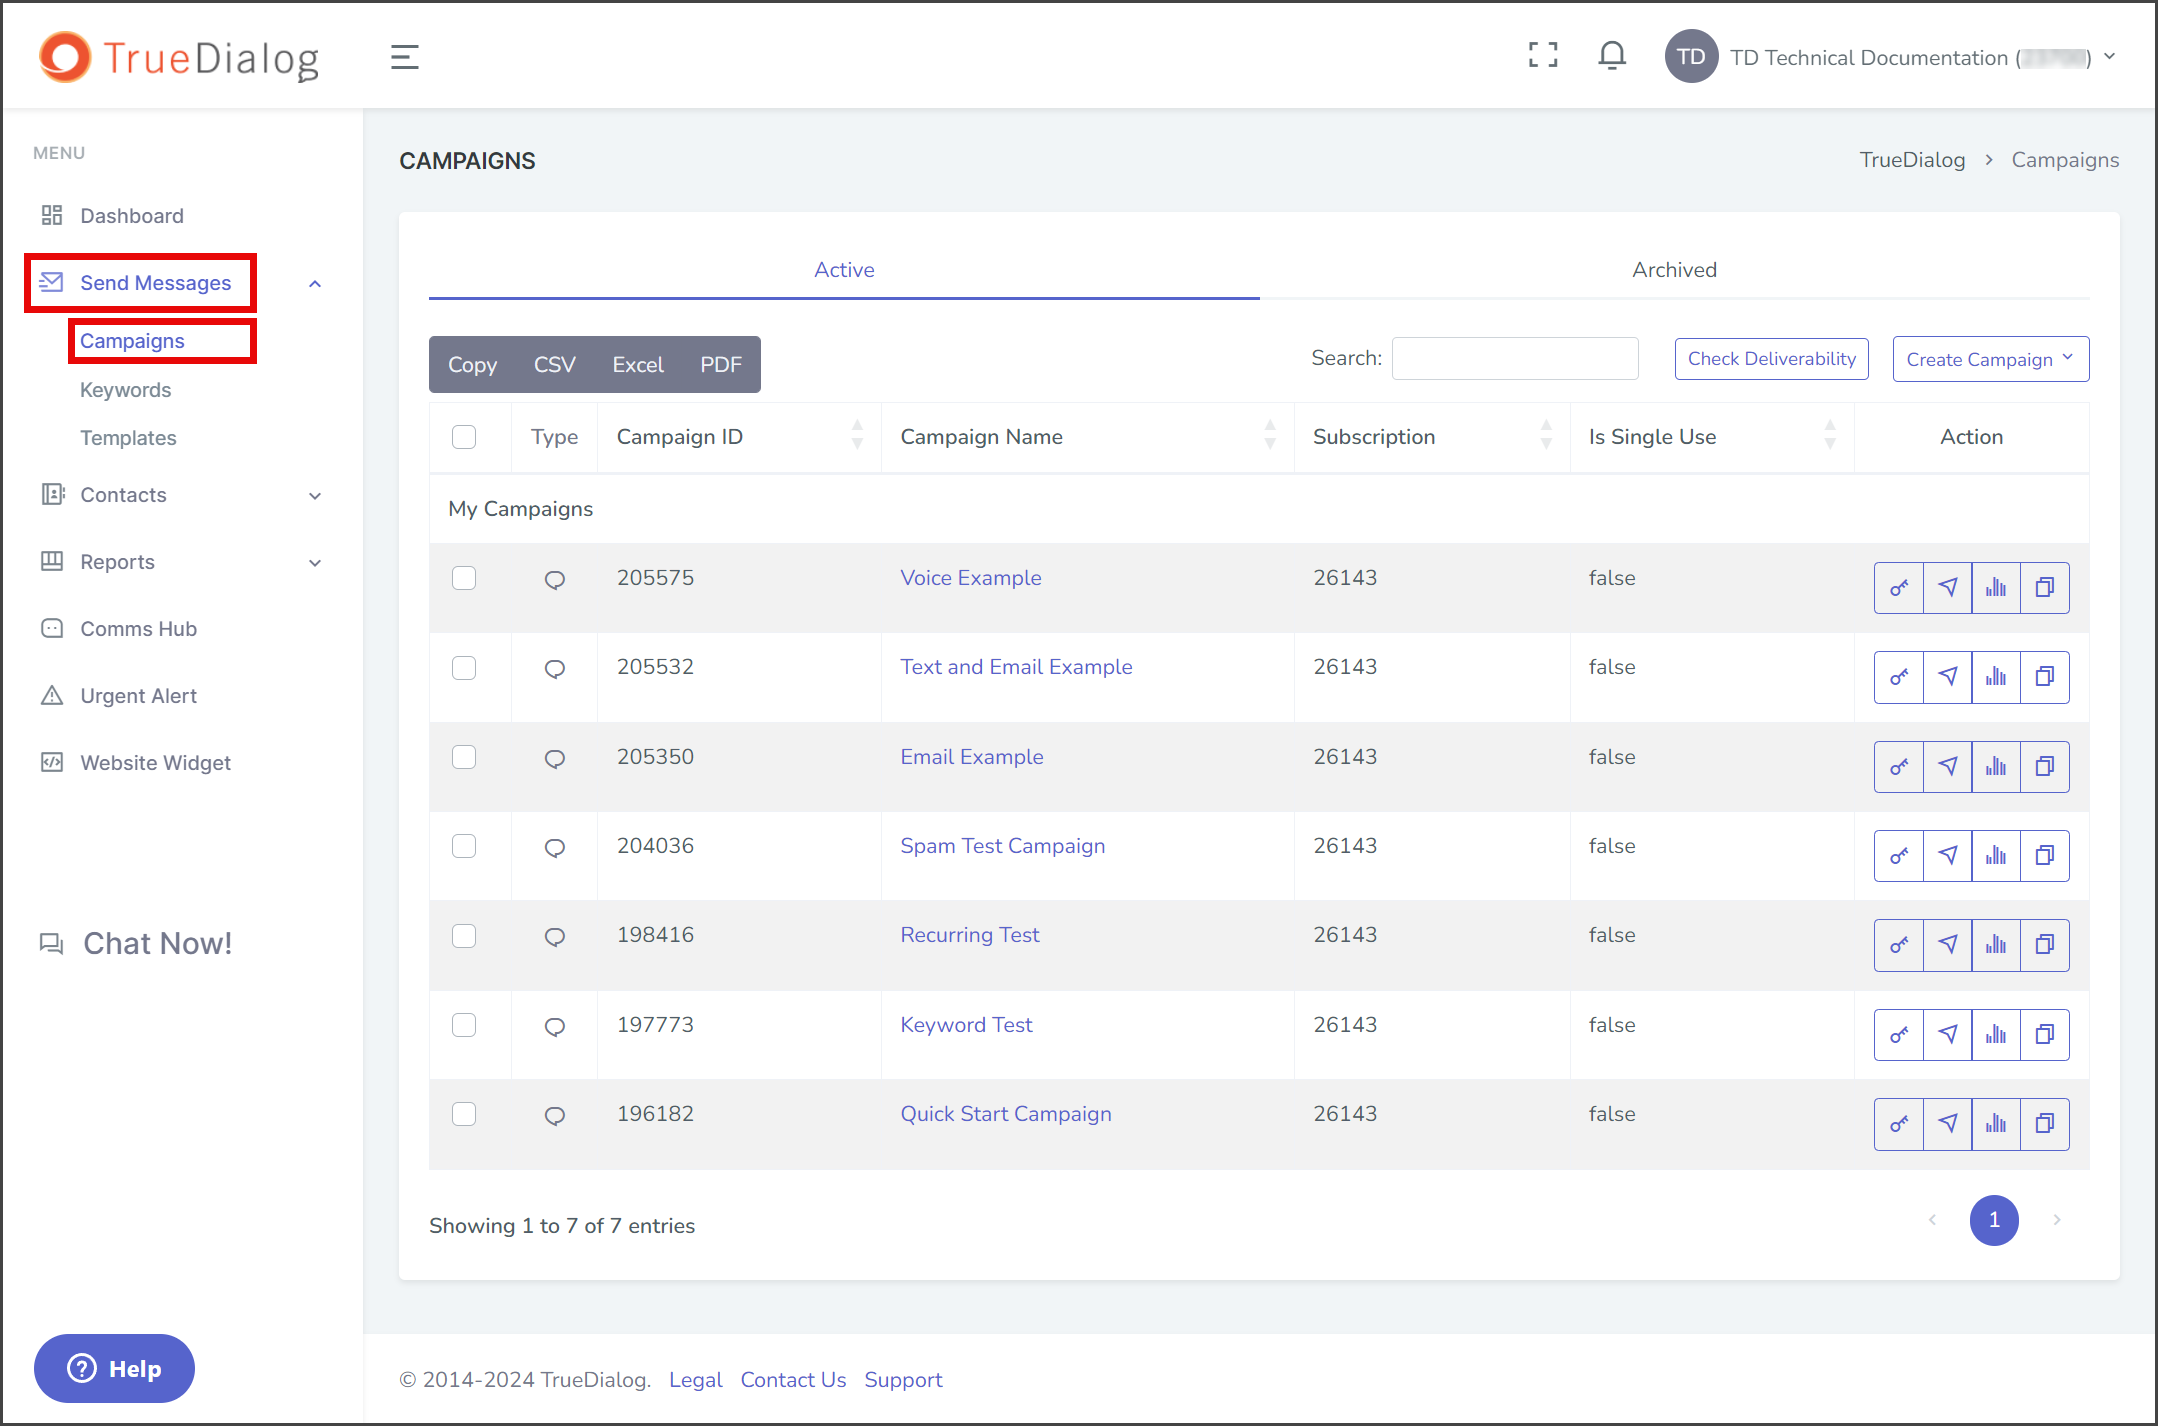2158x1426 pixels.
Task: Collapse the Send Messages menu chevron
Action: 315,284
